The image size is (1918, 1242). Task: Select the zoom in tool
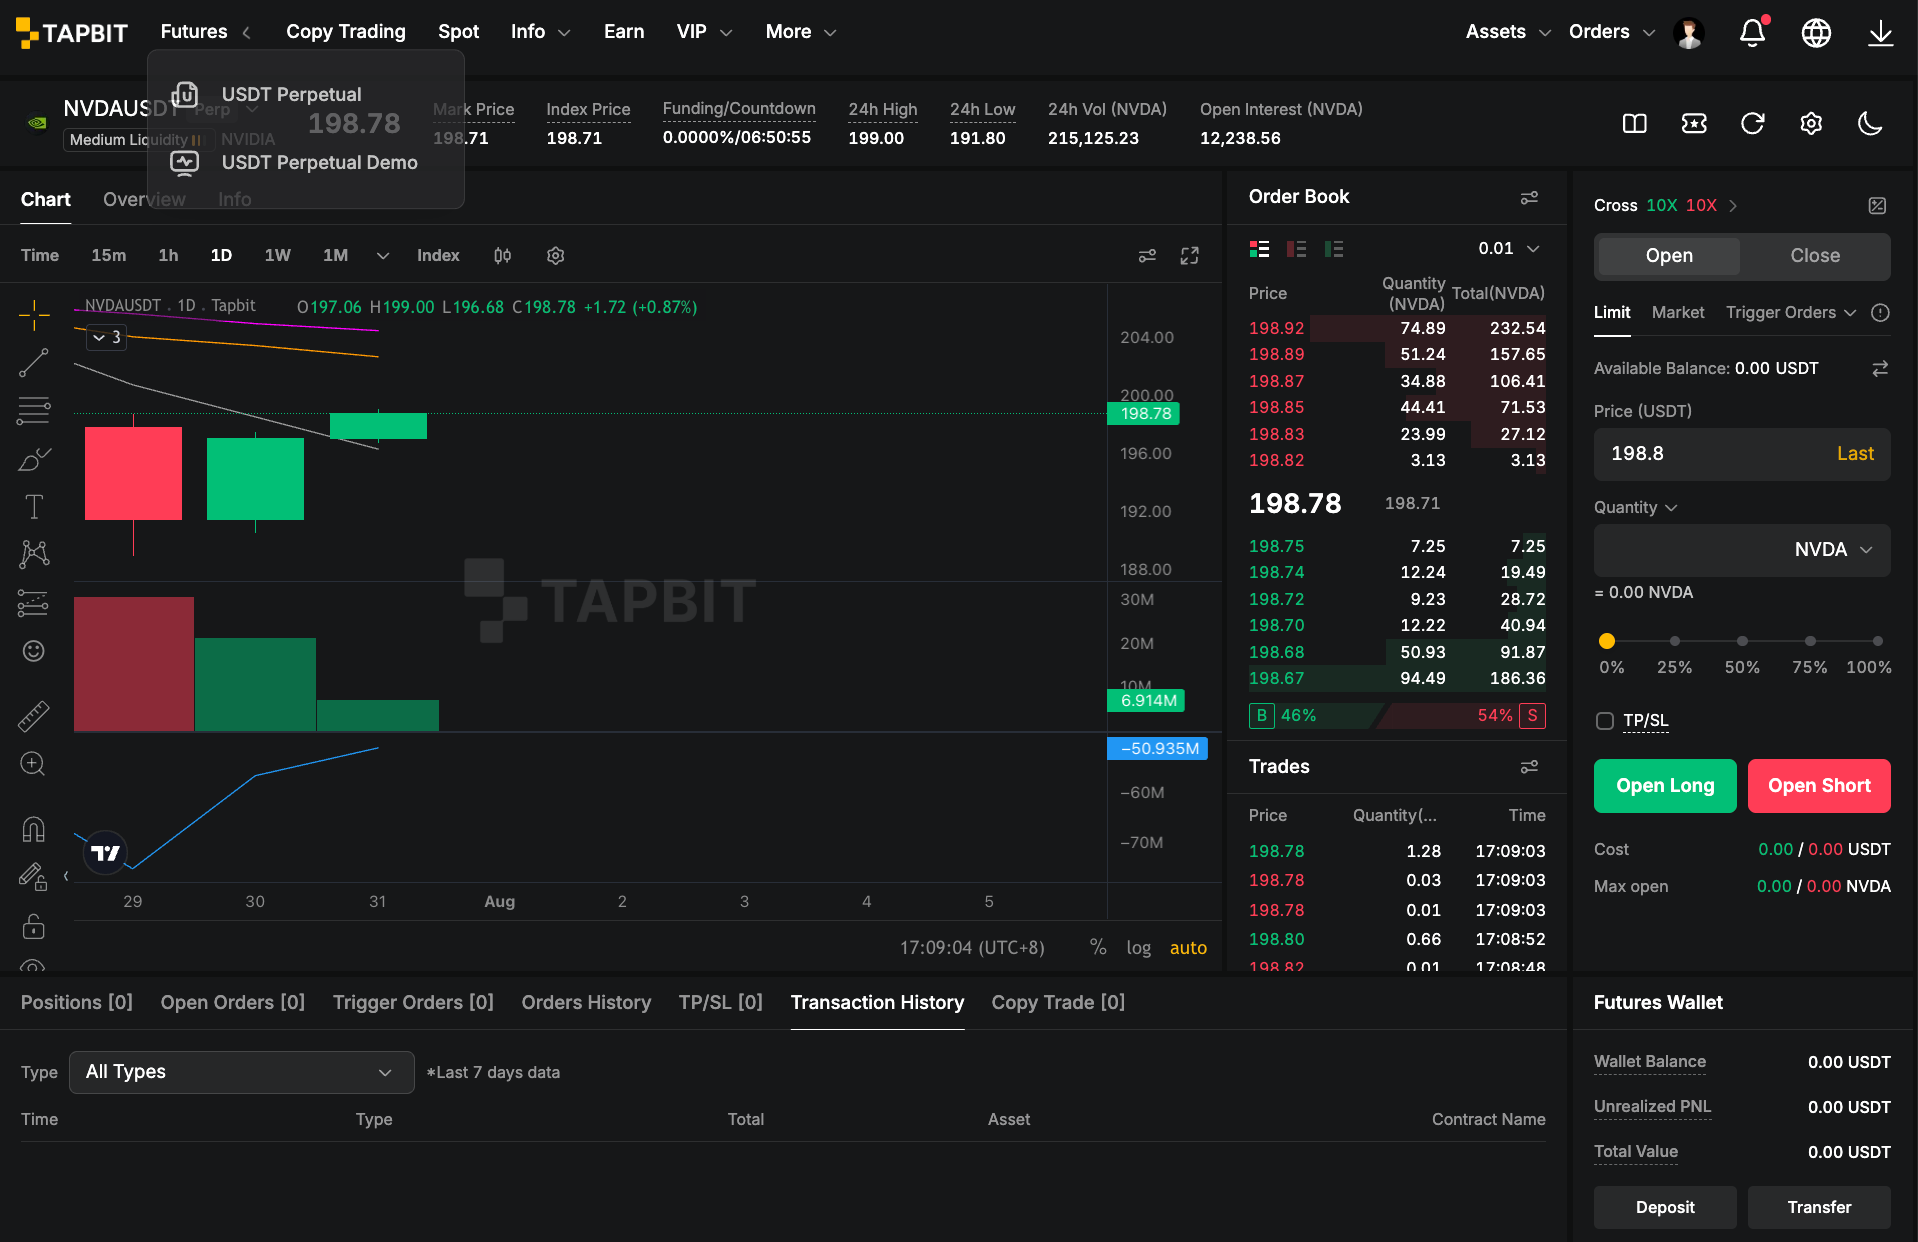click(x=34, y=764)
